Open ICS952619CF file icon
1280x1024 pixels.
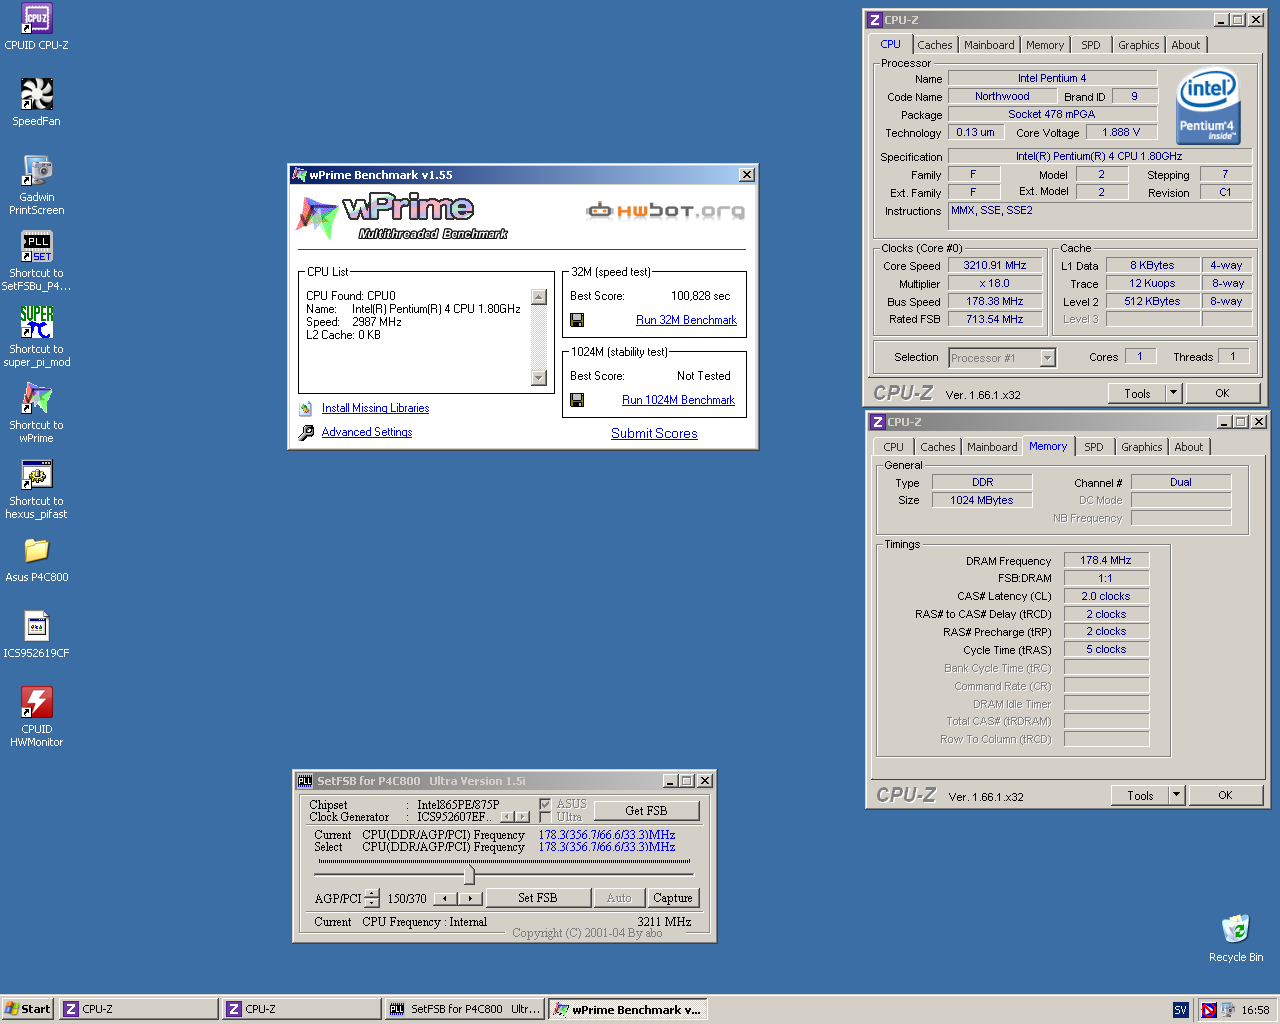tap(37, 626)
